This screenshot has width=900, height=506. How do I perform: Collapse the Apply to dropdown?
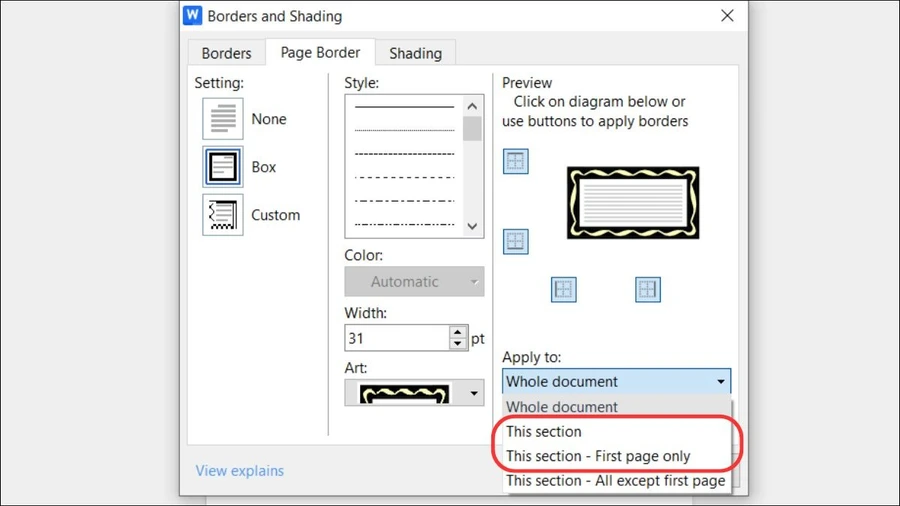(720, 382)
